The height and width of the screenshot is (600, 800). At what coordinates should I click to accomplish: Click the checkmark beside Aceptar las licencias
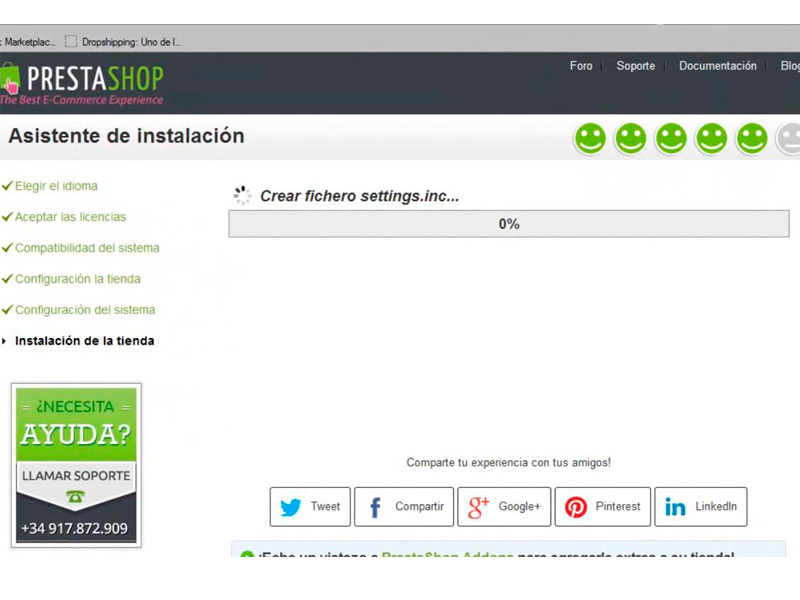[9, 217]
